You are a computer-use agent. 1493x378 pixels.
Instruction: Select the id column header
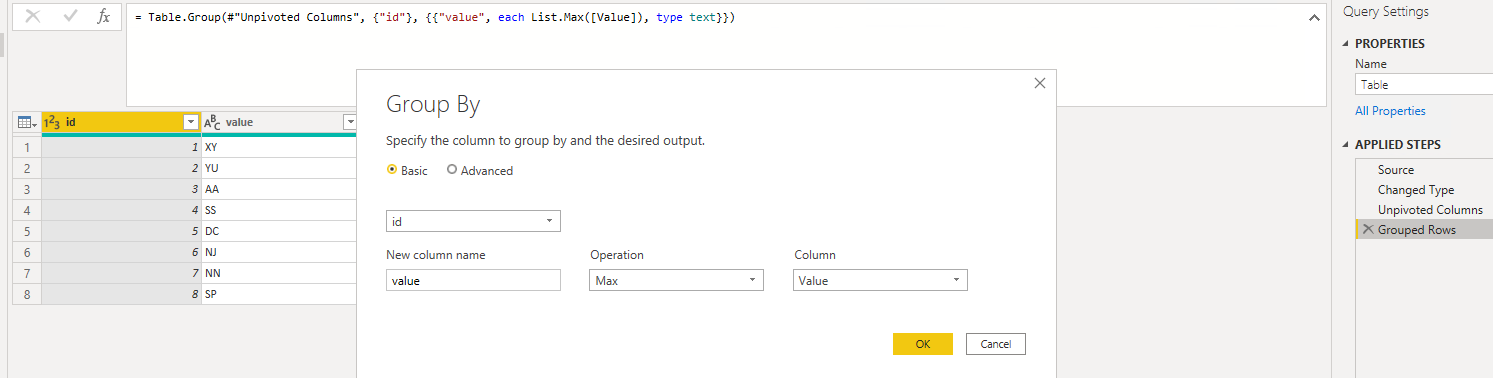(x=121, y=122)
